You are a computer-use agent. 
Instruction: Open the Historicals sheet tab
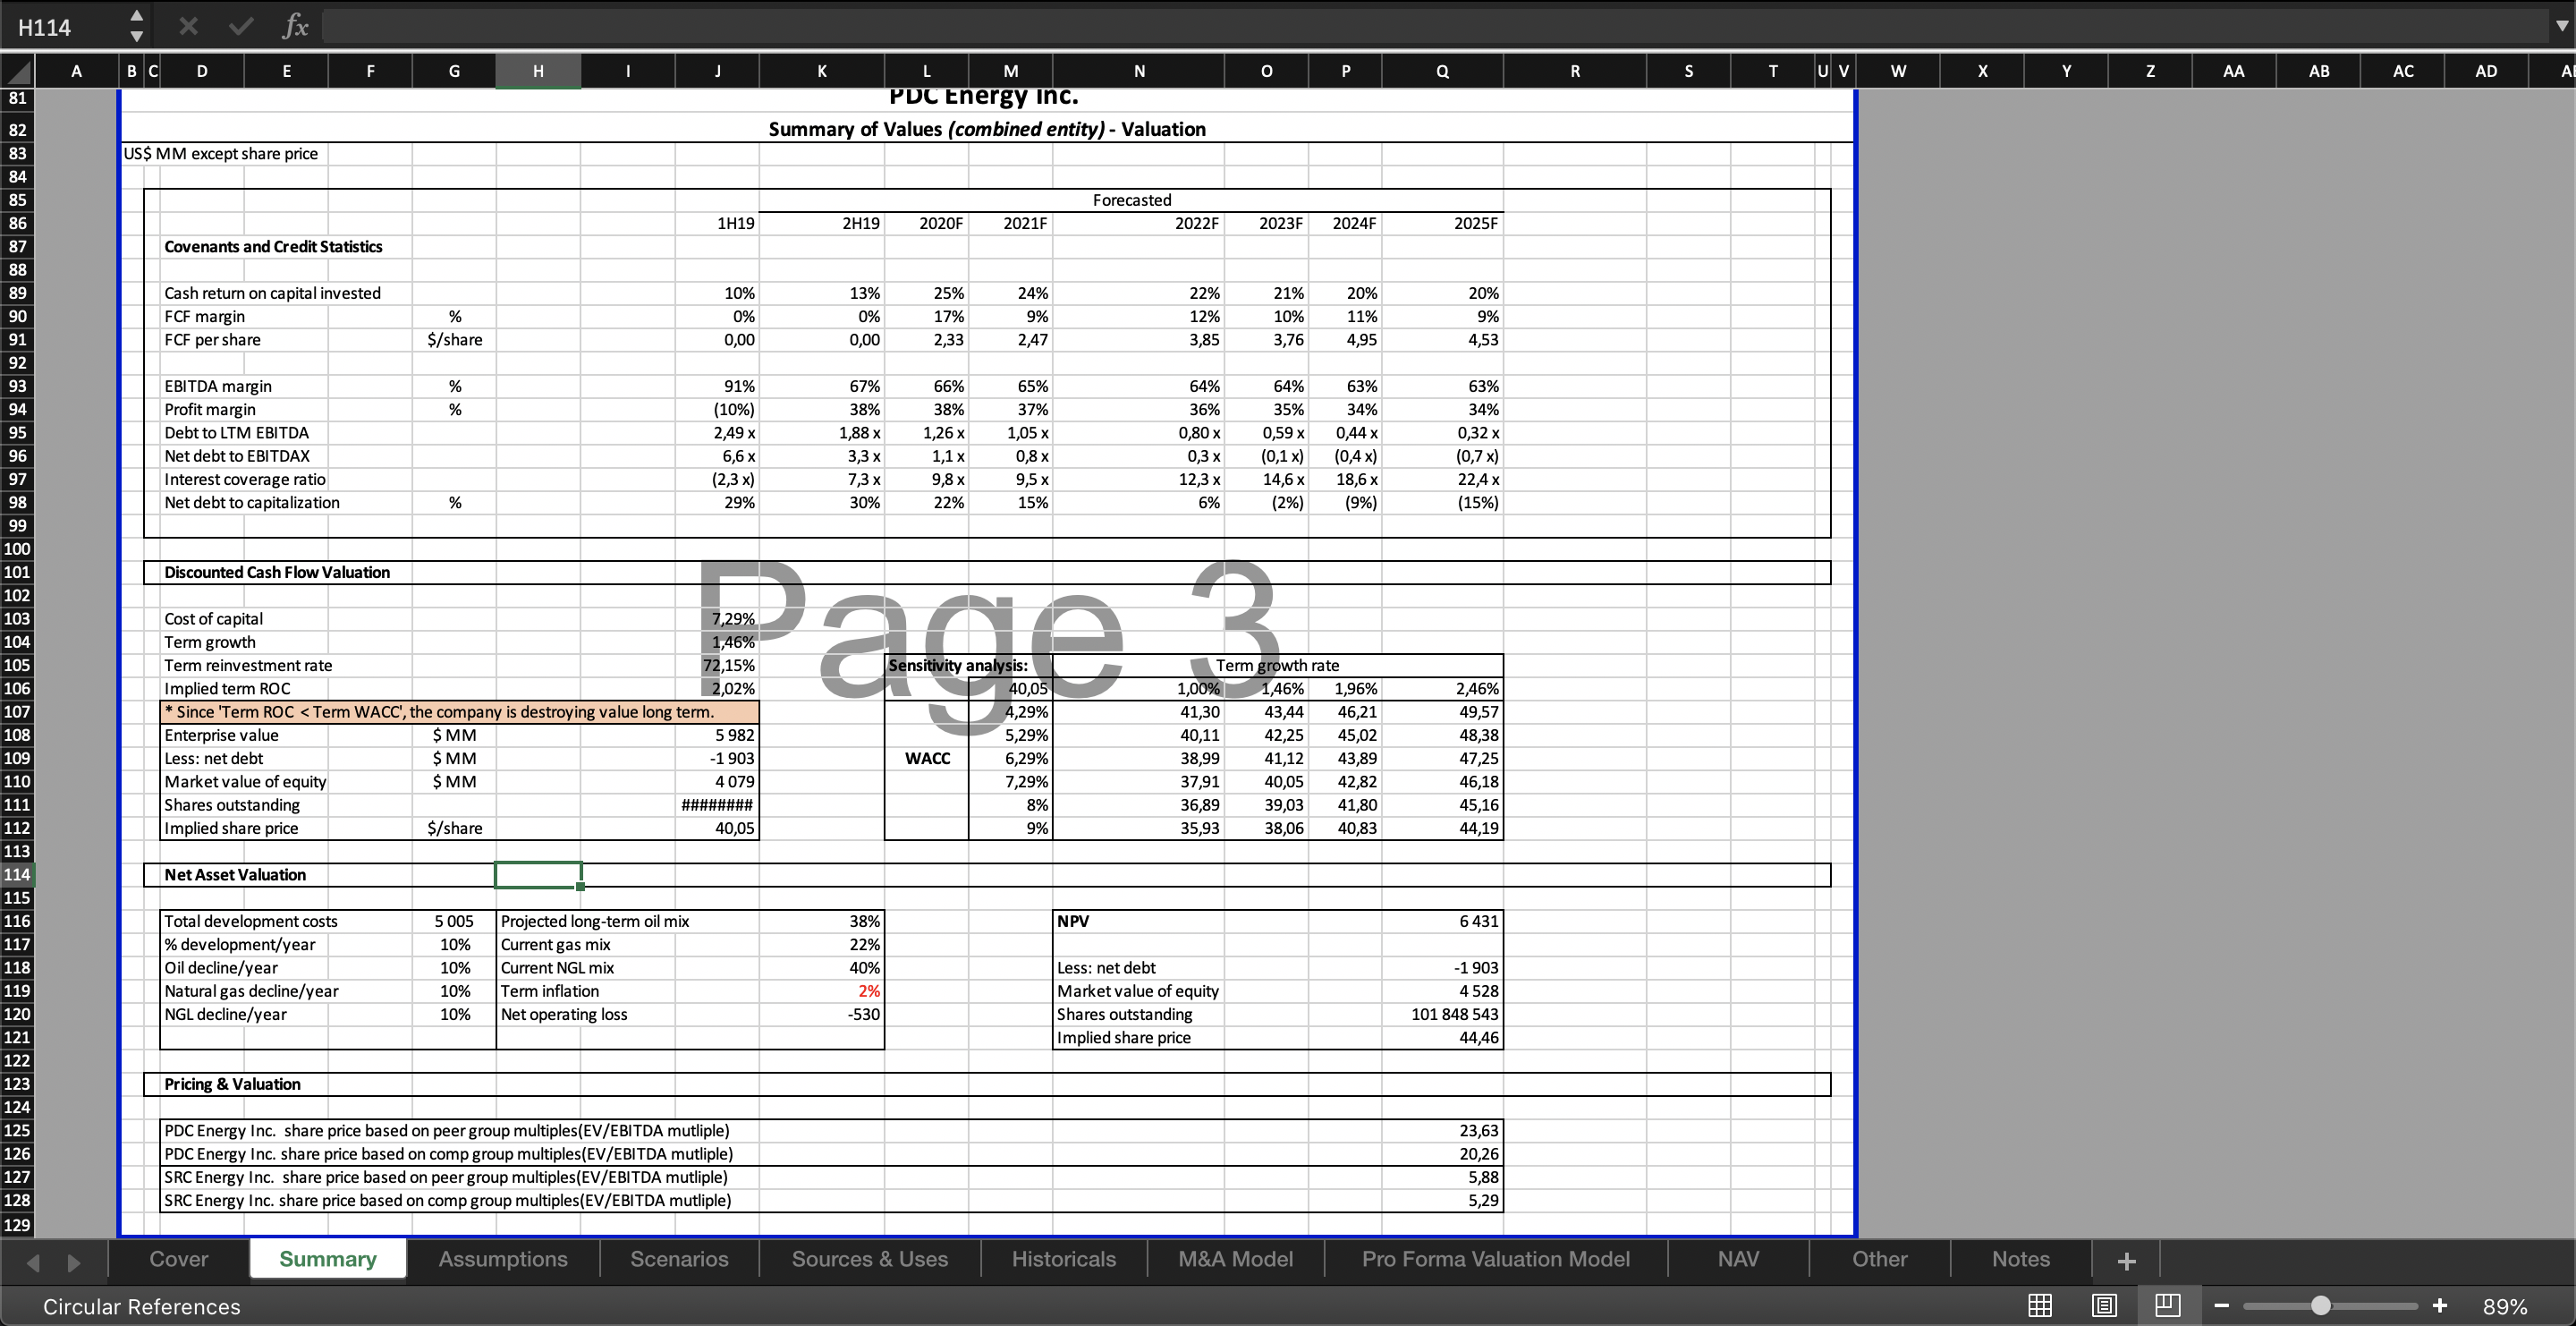click(x=1064, y=1259)
